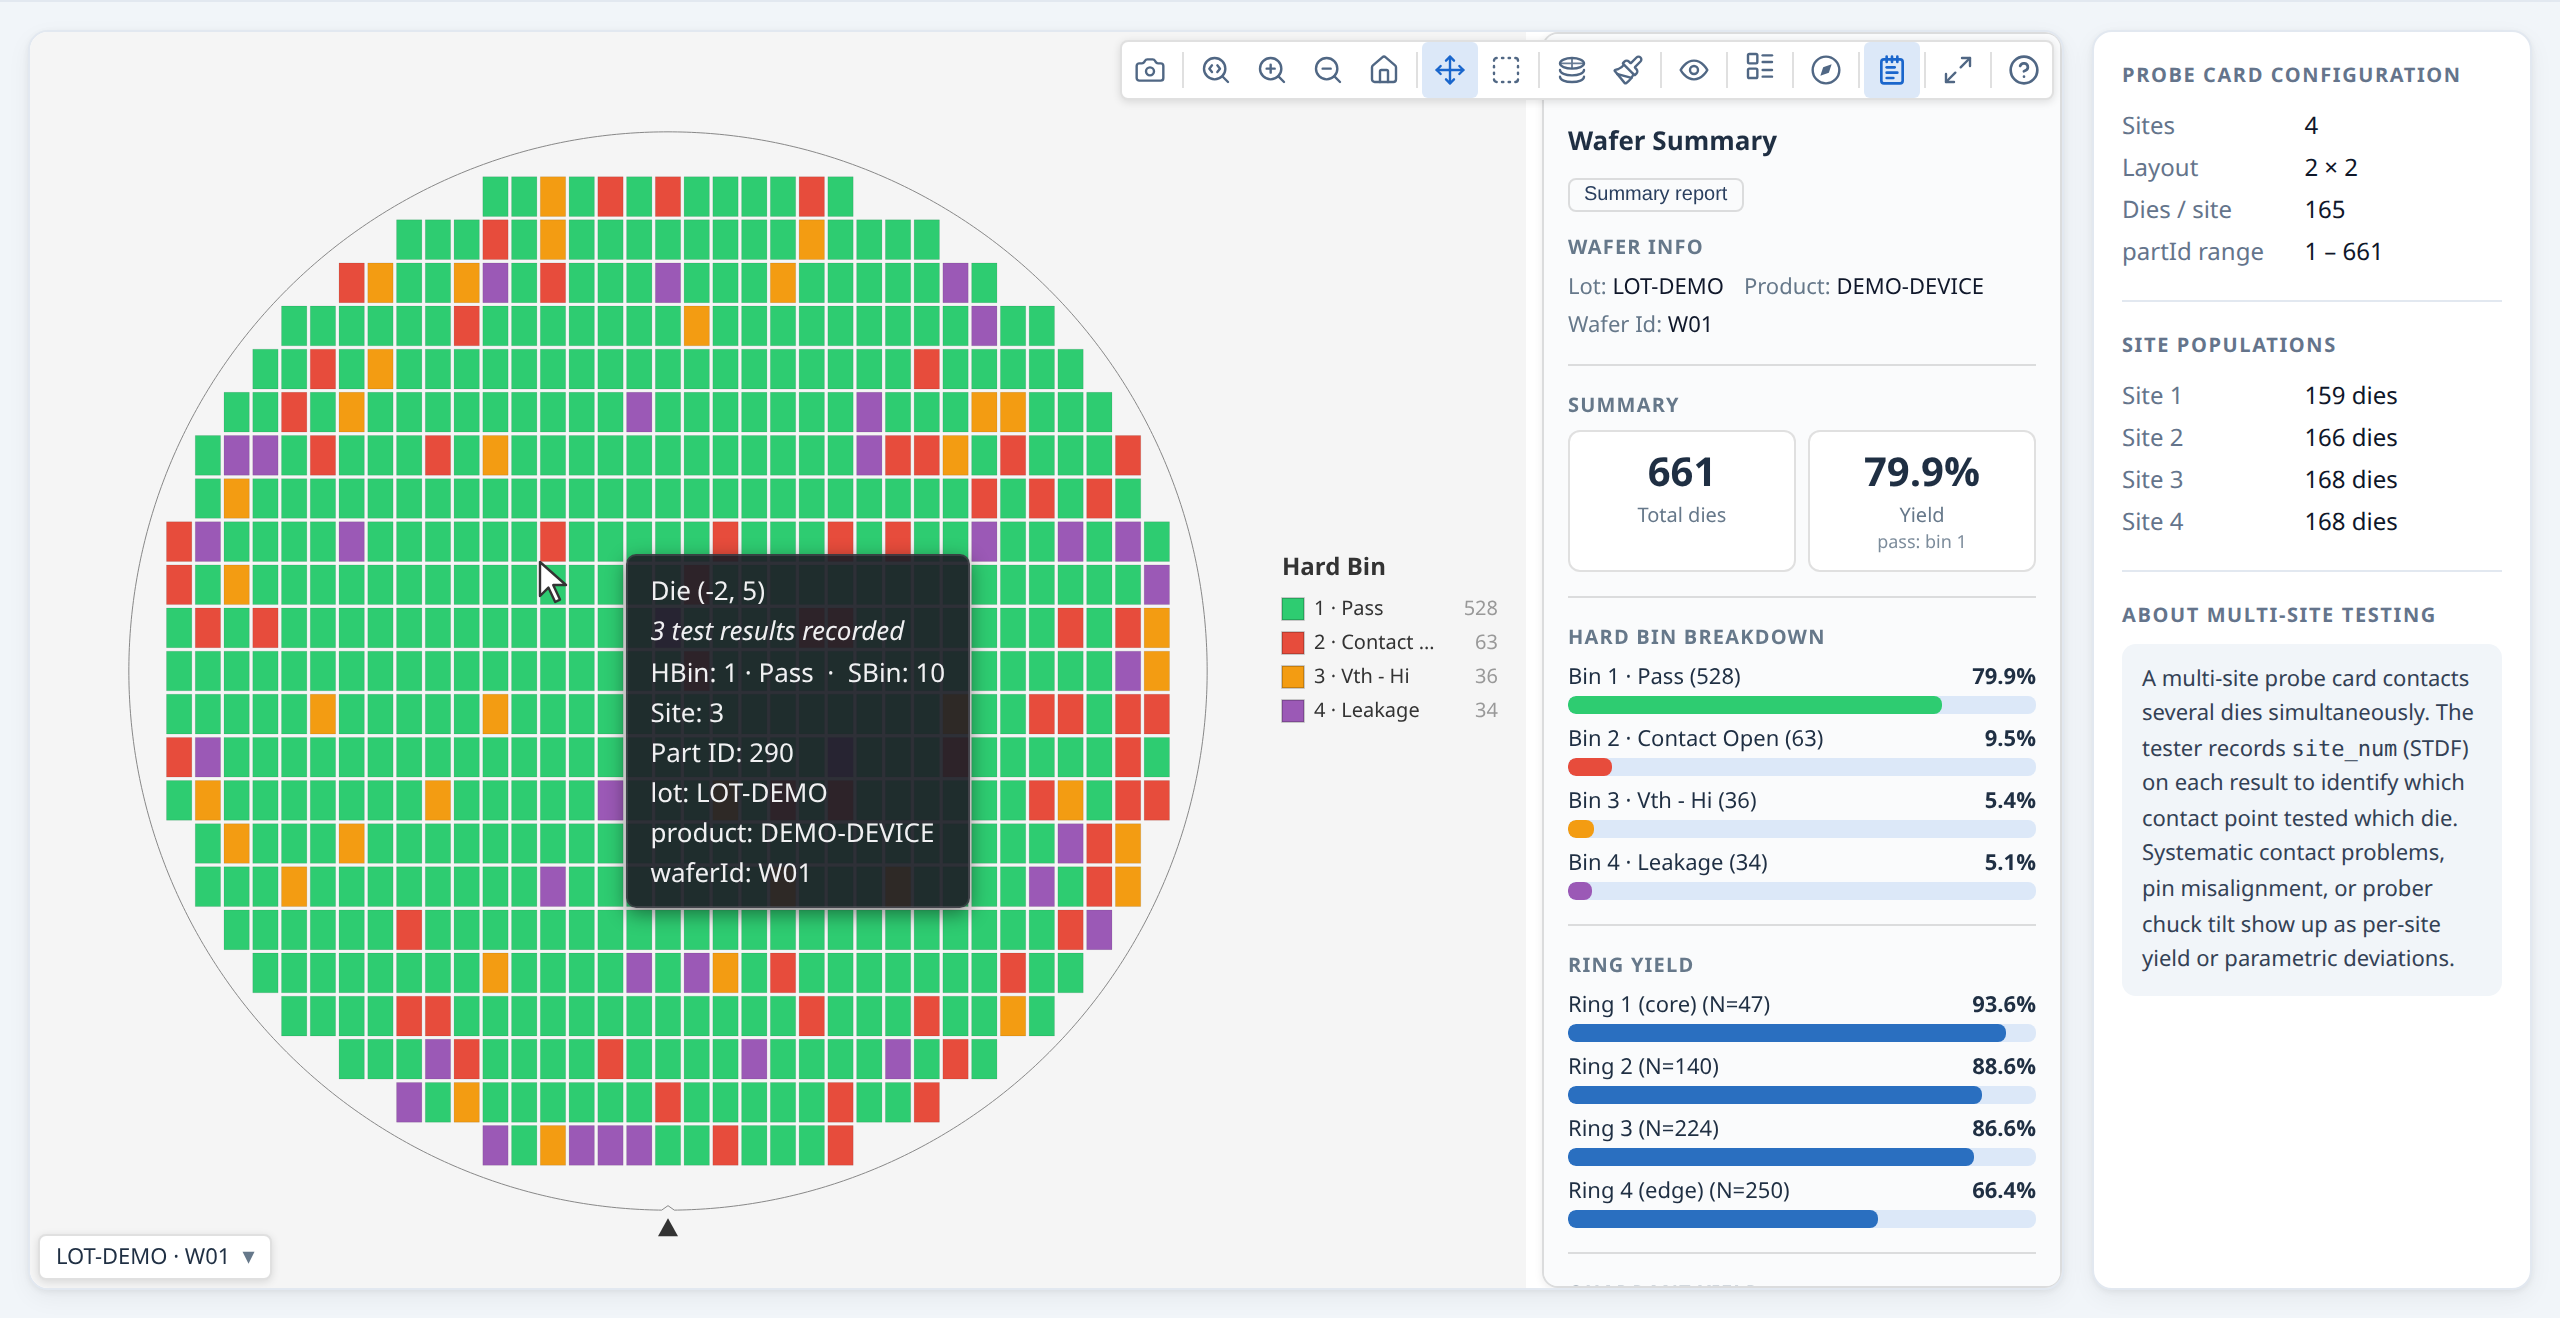Click the 'Lot: LOT-DEMO' text

coord(1645,286)
